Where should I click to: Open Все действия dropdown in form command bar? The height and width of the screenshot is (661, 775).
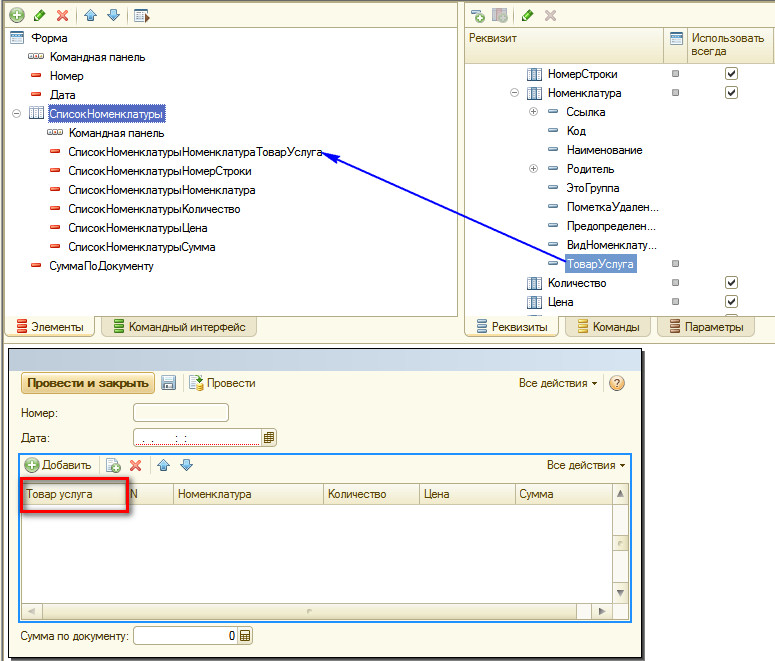[558, 383]
